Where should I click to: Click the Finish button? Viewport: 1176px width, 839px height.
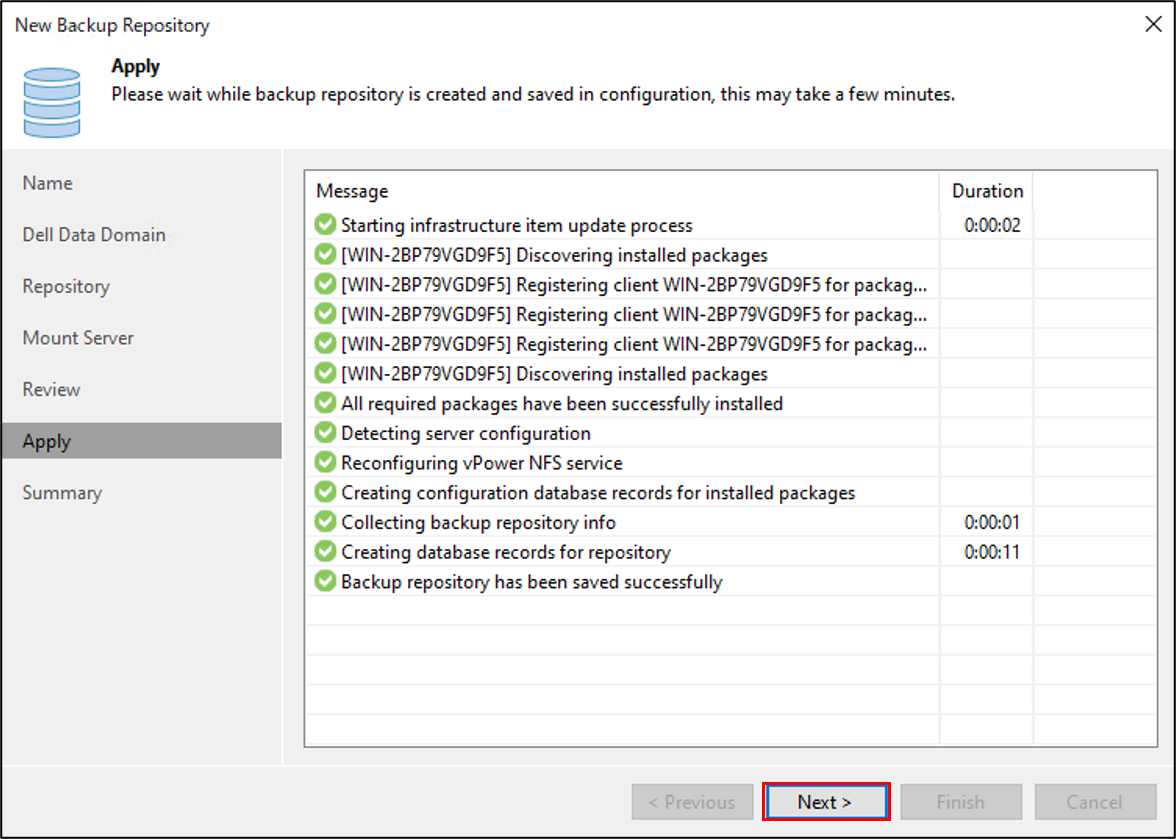[961, 802]
